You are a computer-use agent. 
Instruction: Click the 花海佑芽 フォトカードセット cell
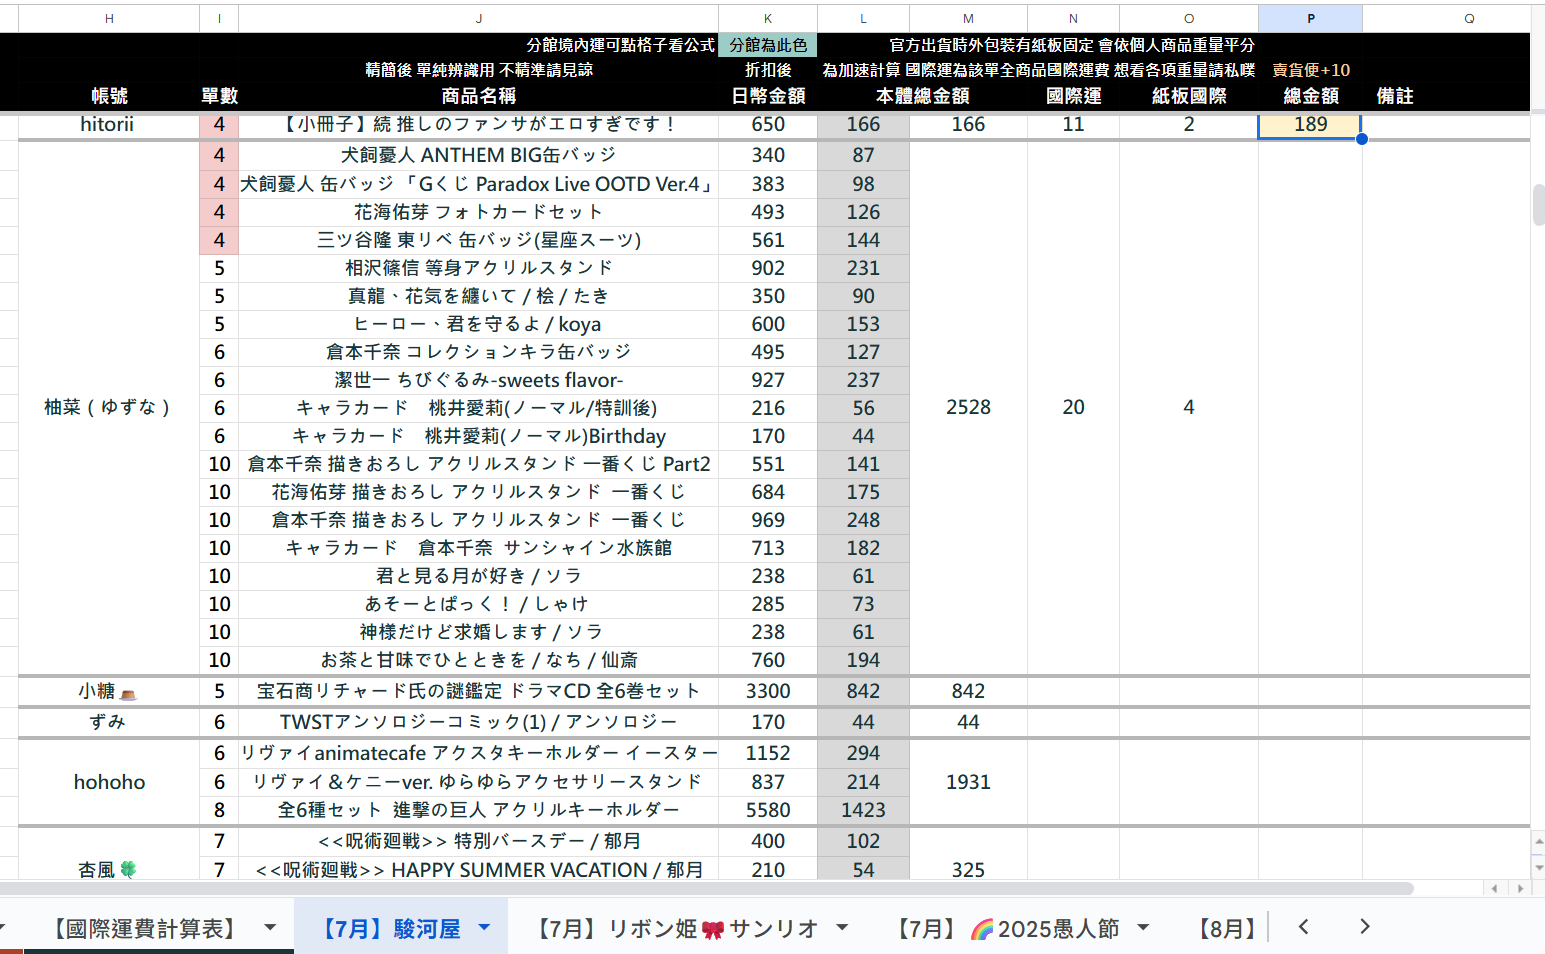pos(478,212)
